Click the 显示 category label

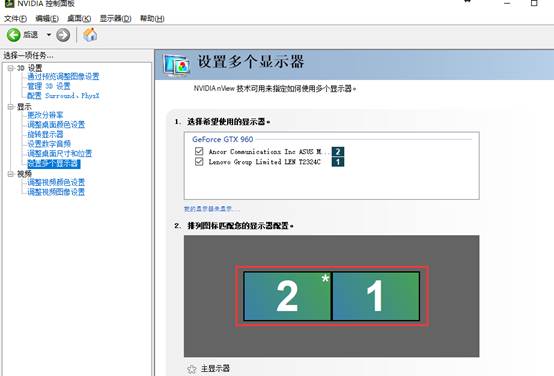[x=24, y=106]
